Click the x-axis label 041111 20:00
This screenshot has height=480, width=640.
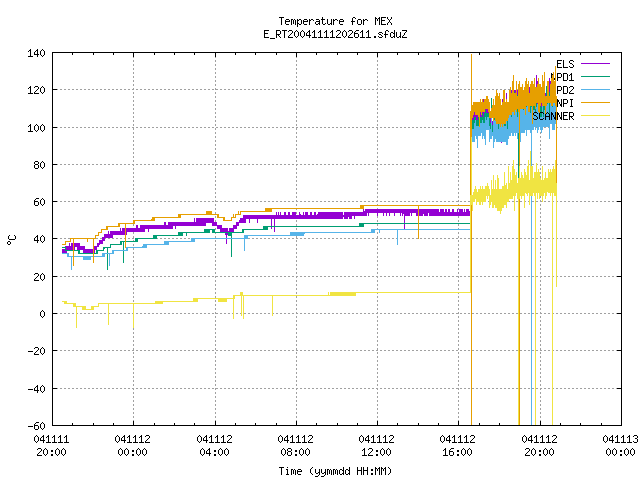51,446
